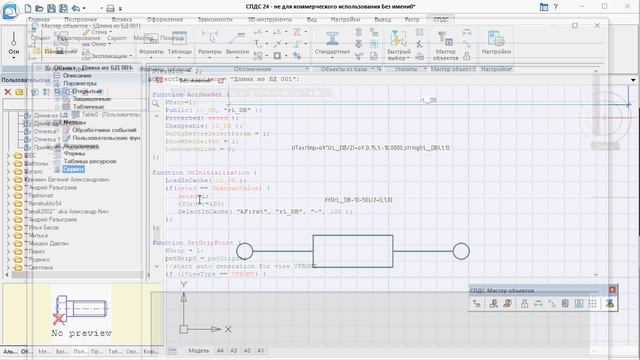Switch to the Построение ribbon tab

coord(80,20)
